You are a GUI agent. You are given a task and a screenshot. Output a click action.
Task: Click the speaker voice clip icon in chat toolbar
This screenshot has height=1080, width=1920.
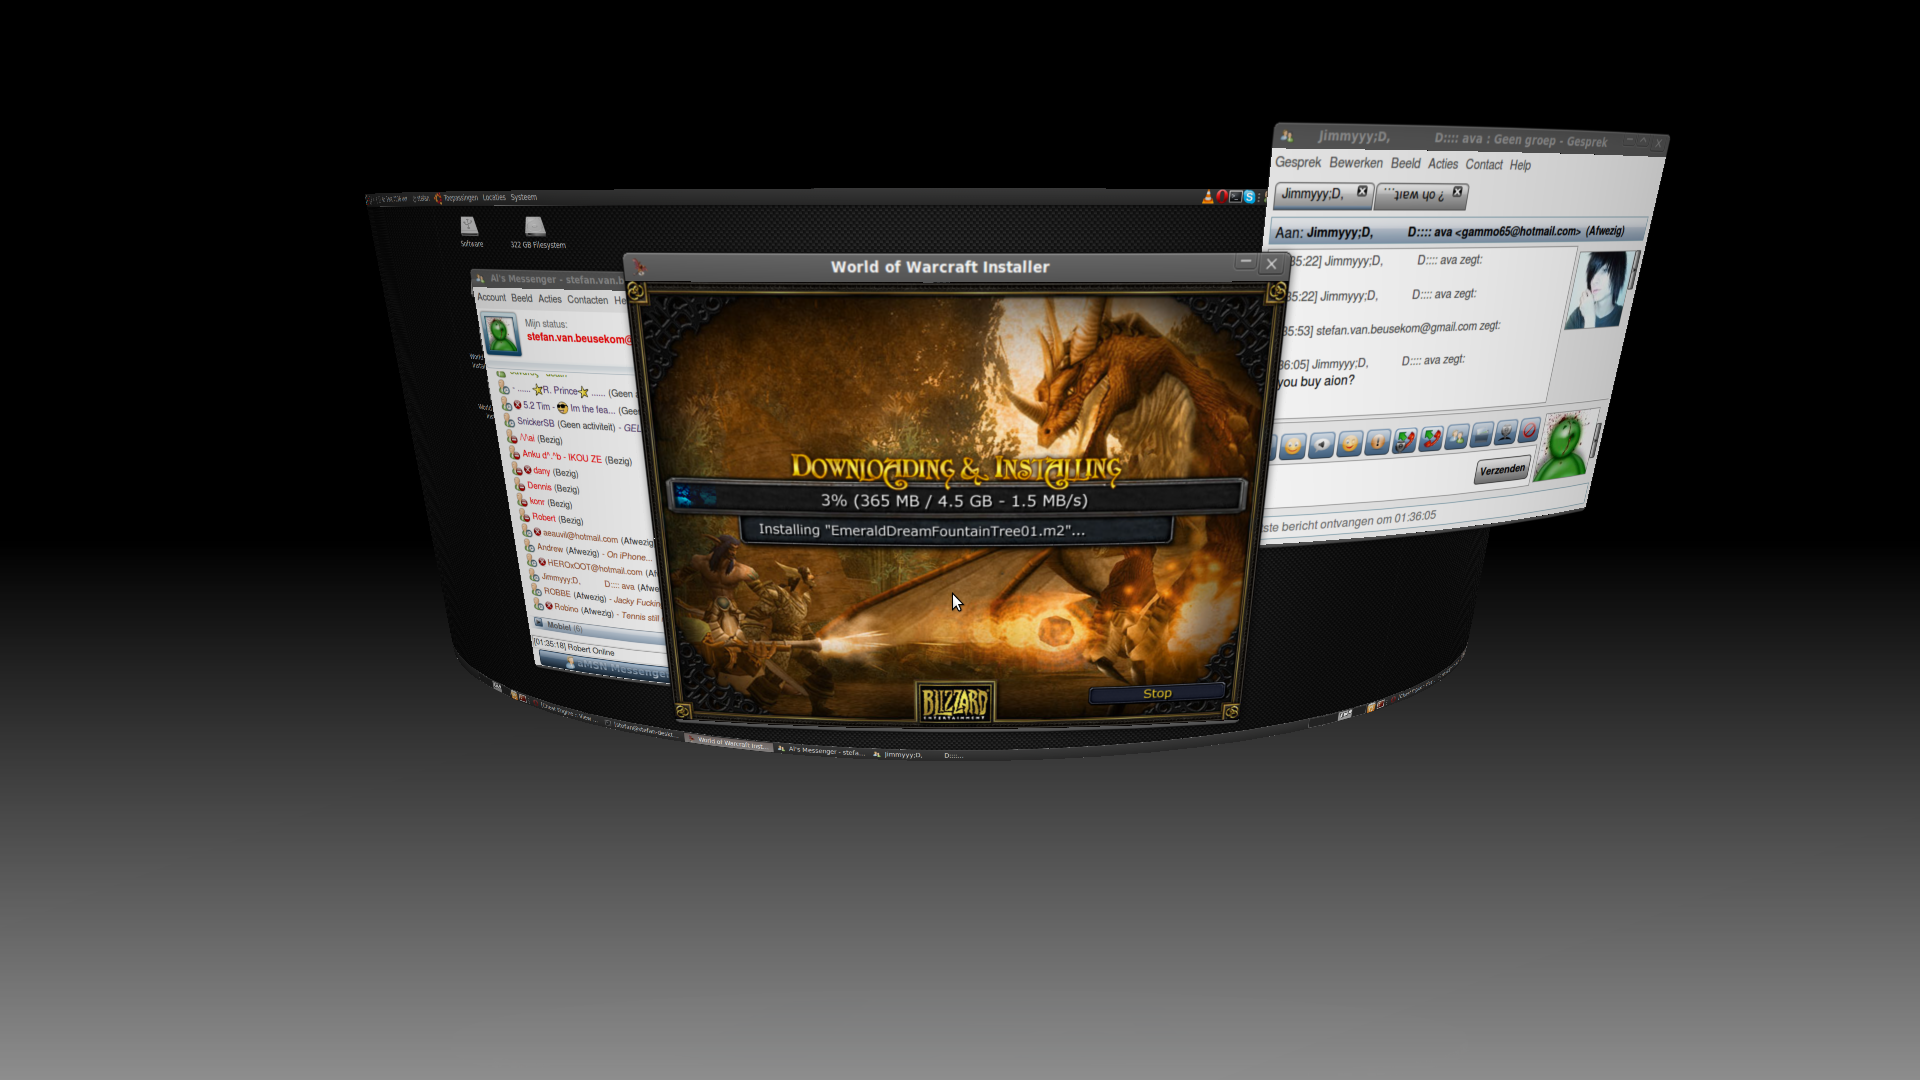tap(1322, 444)
